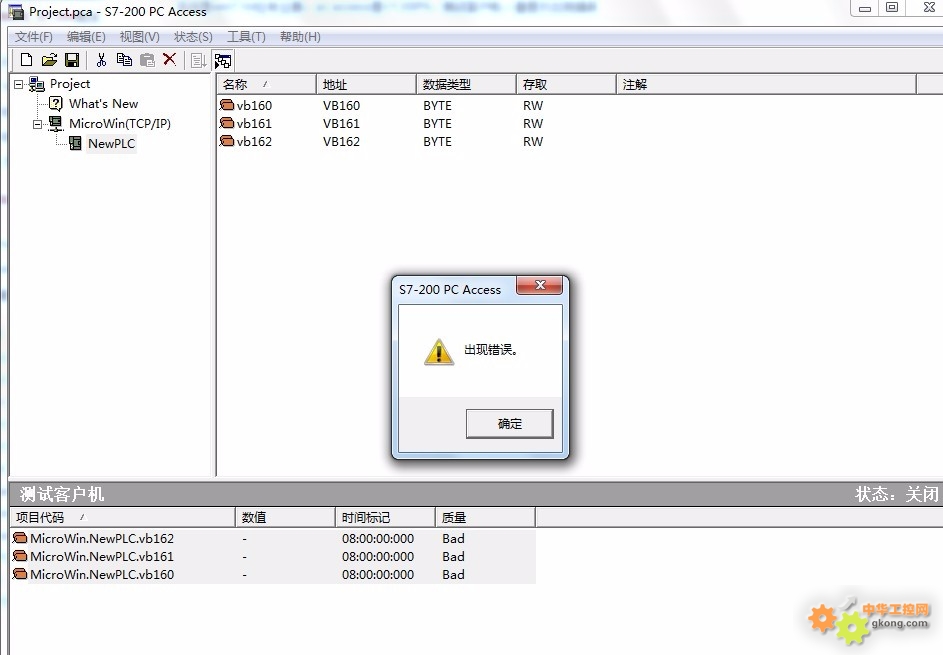
Task: Select What's New in the tree
Action: pyautogui.click(x=103, y=103)
